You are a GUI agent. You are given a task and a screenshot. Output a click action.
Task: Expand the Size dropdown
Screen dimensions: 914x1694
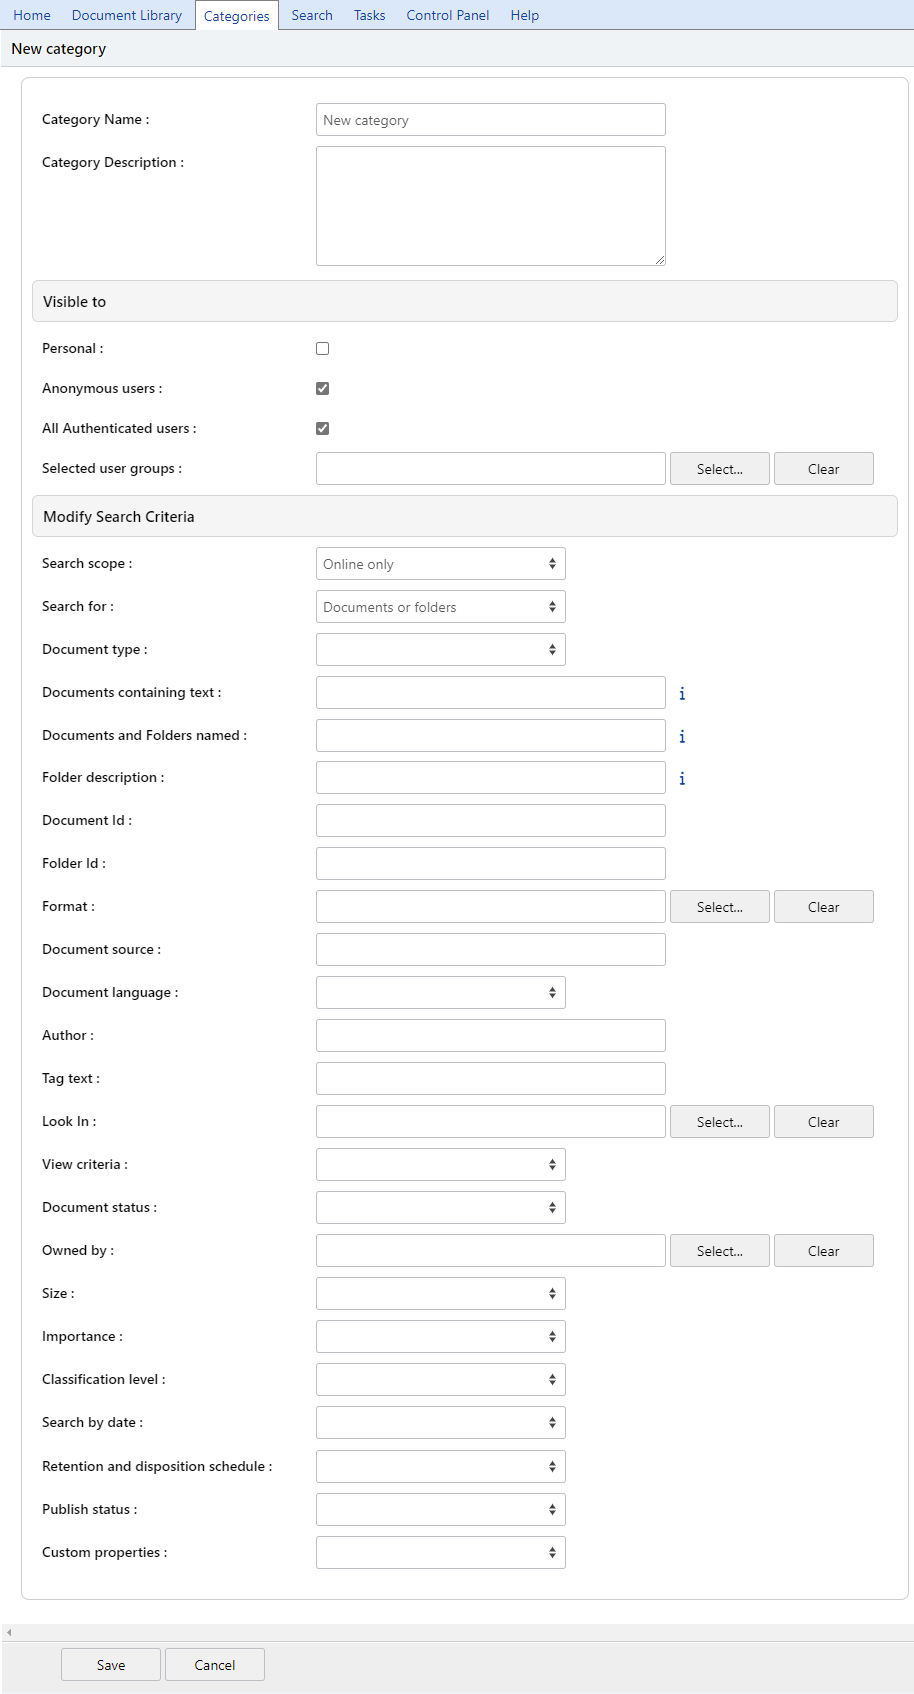pos(441,1294)
